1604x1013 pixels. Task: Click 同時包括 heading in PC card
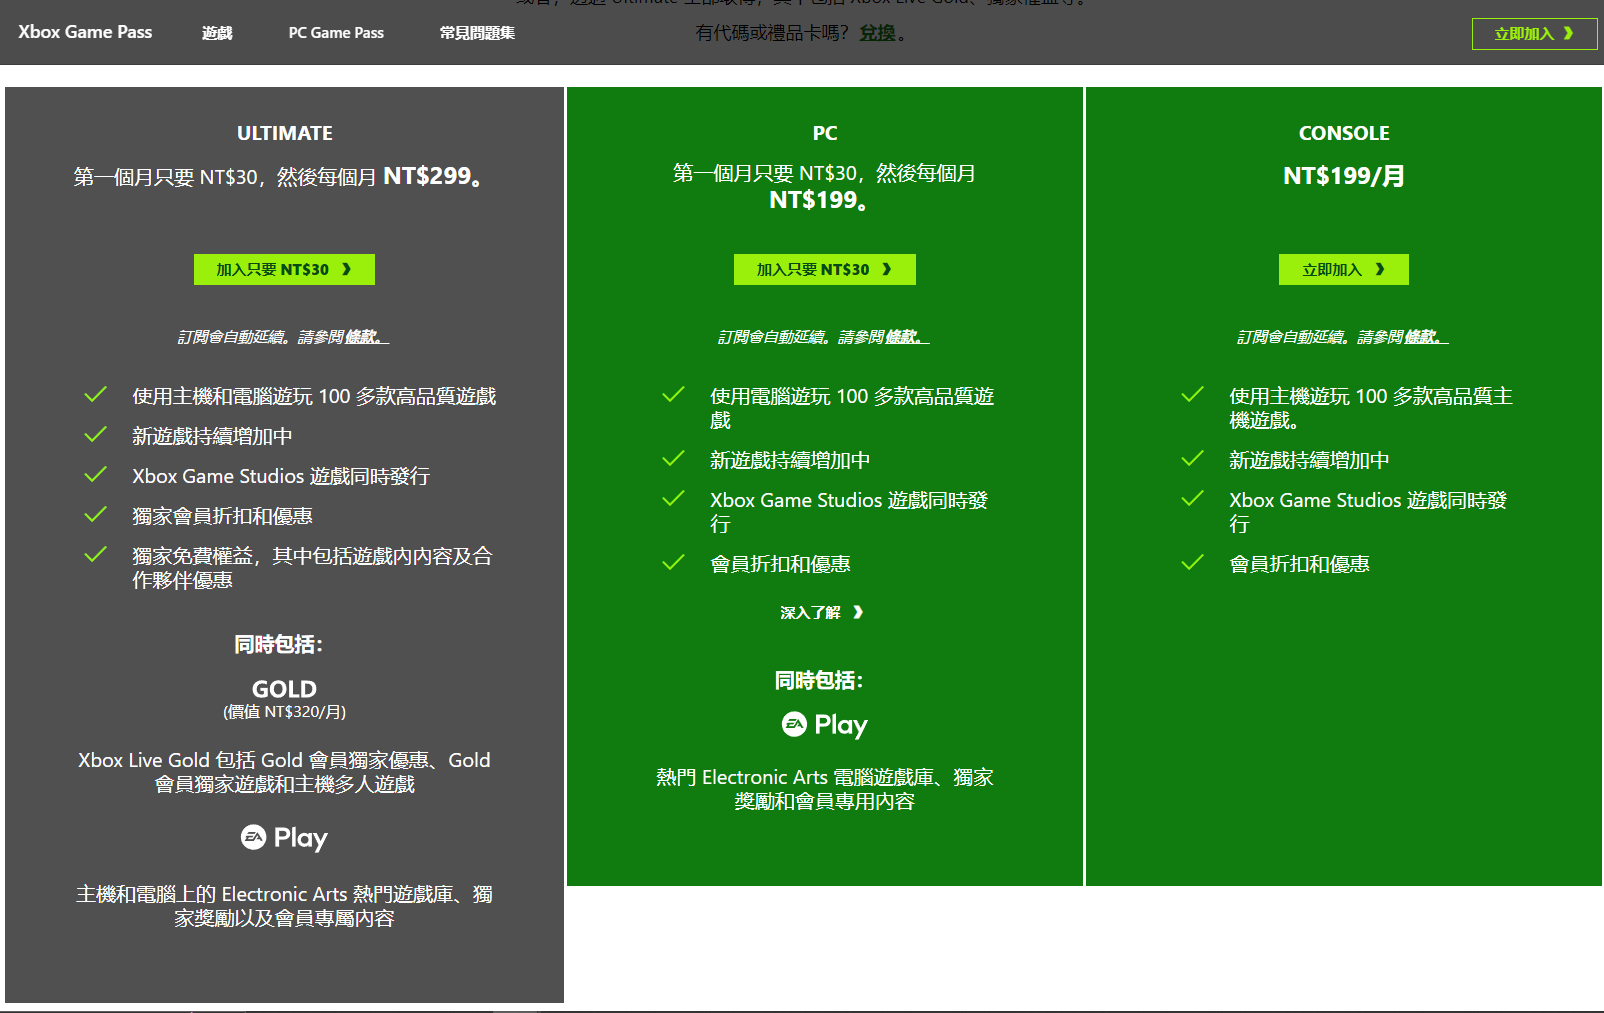coord(818,681)
